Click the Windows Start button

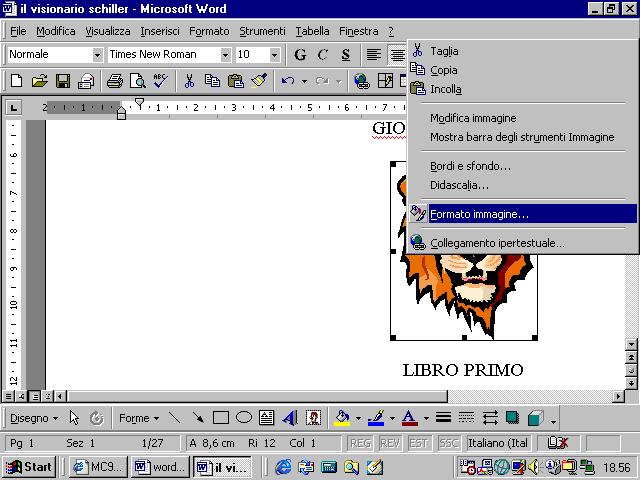click(x=29, y=467)
